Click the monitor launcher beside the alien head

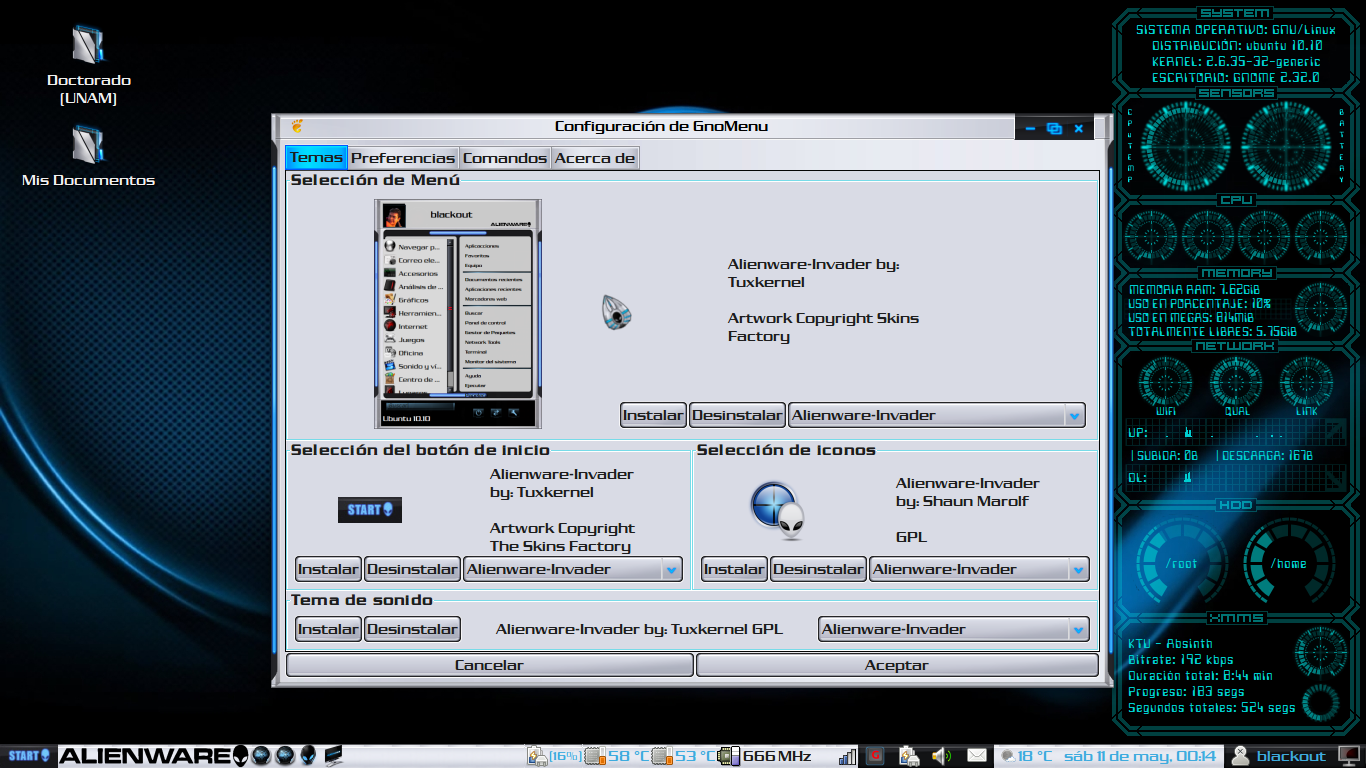(333, 756)
